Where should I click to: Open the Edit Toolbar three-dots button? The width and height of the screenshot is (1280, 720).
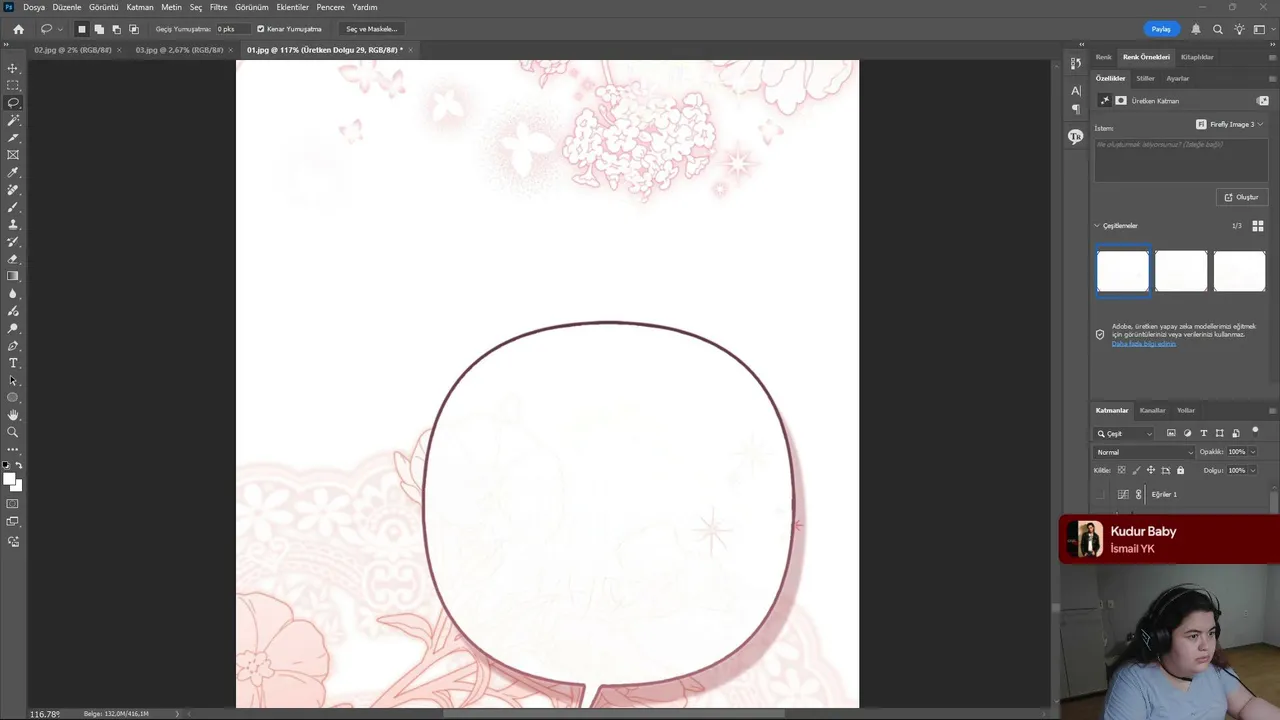point(13,450)
